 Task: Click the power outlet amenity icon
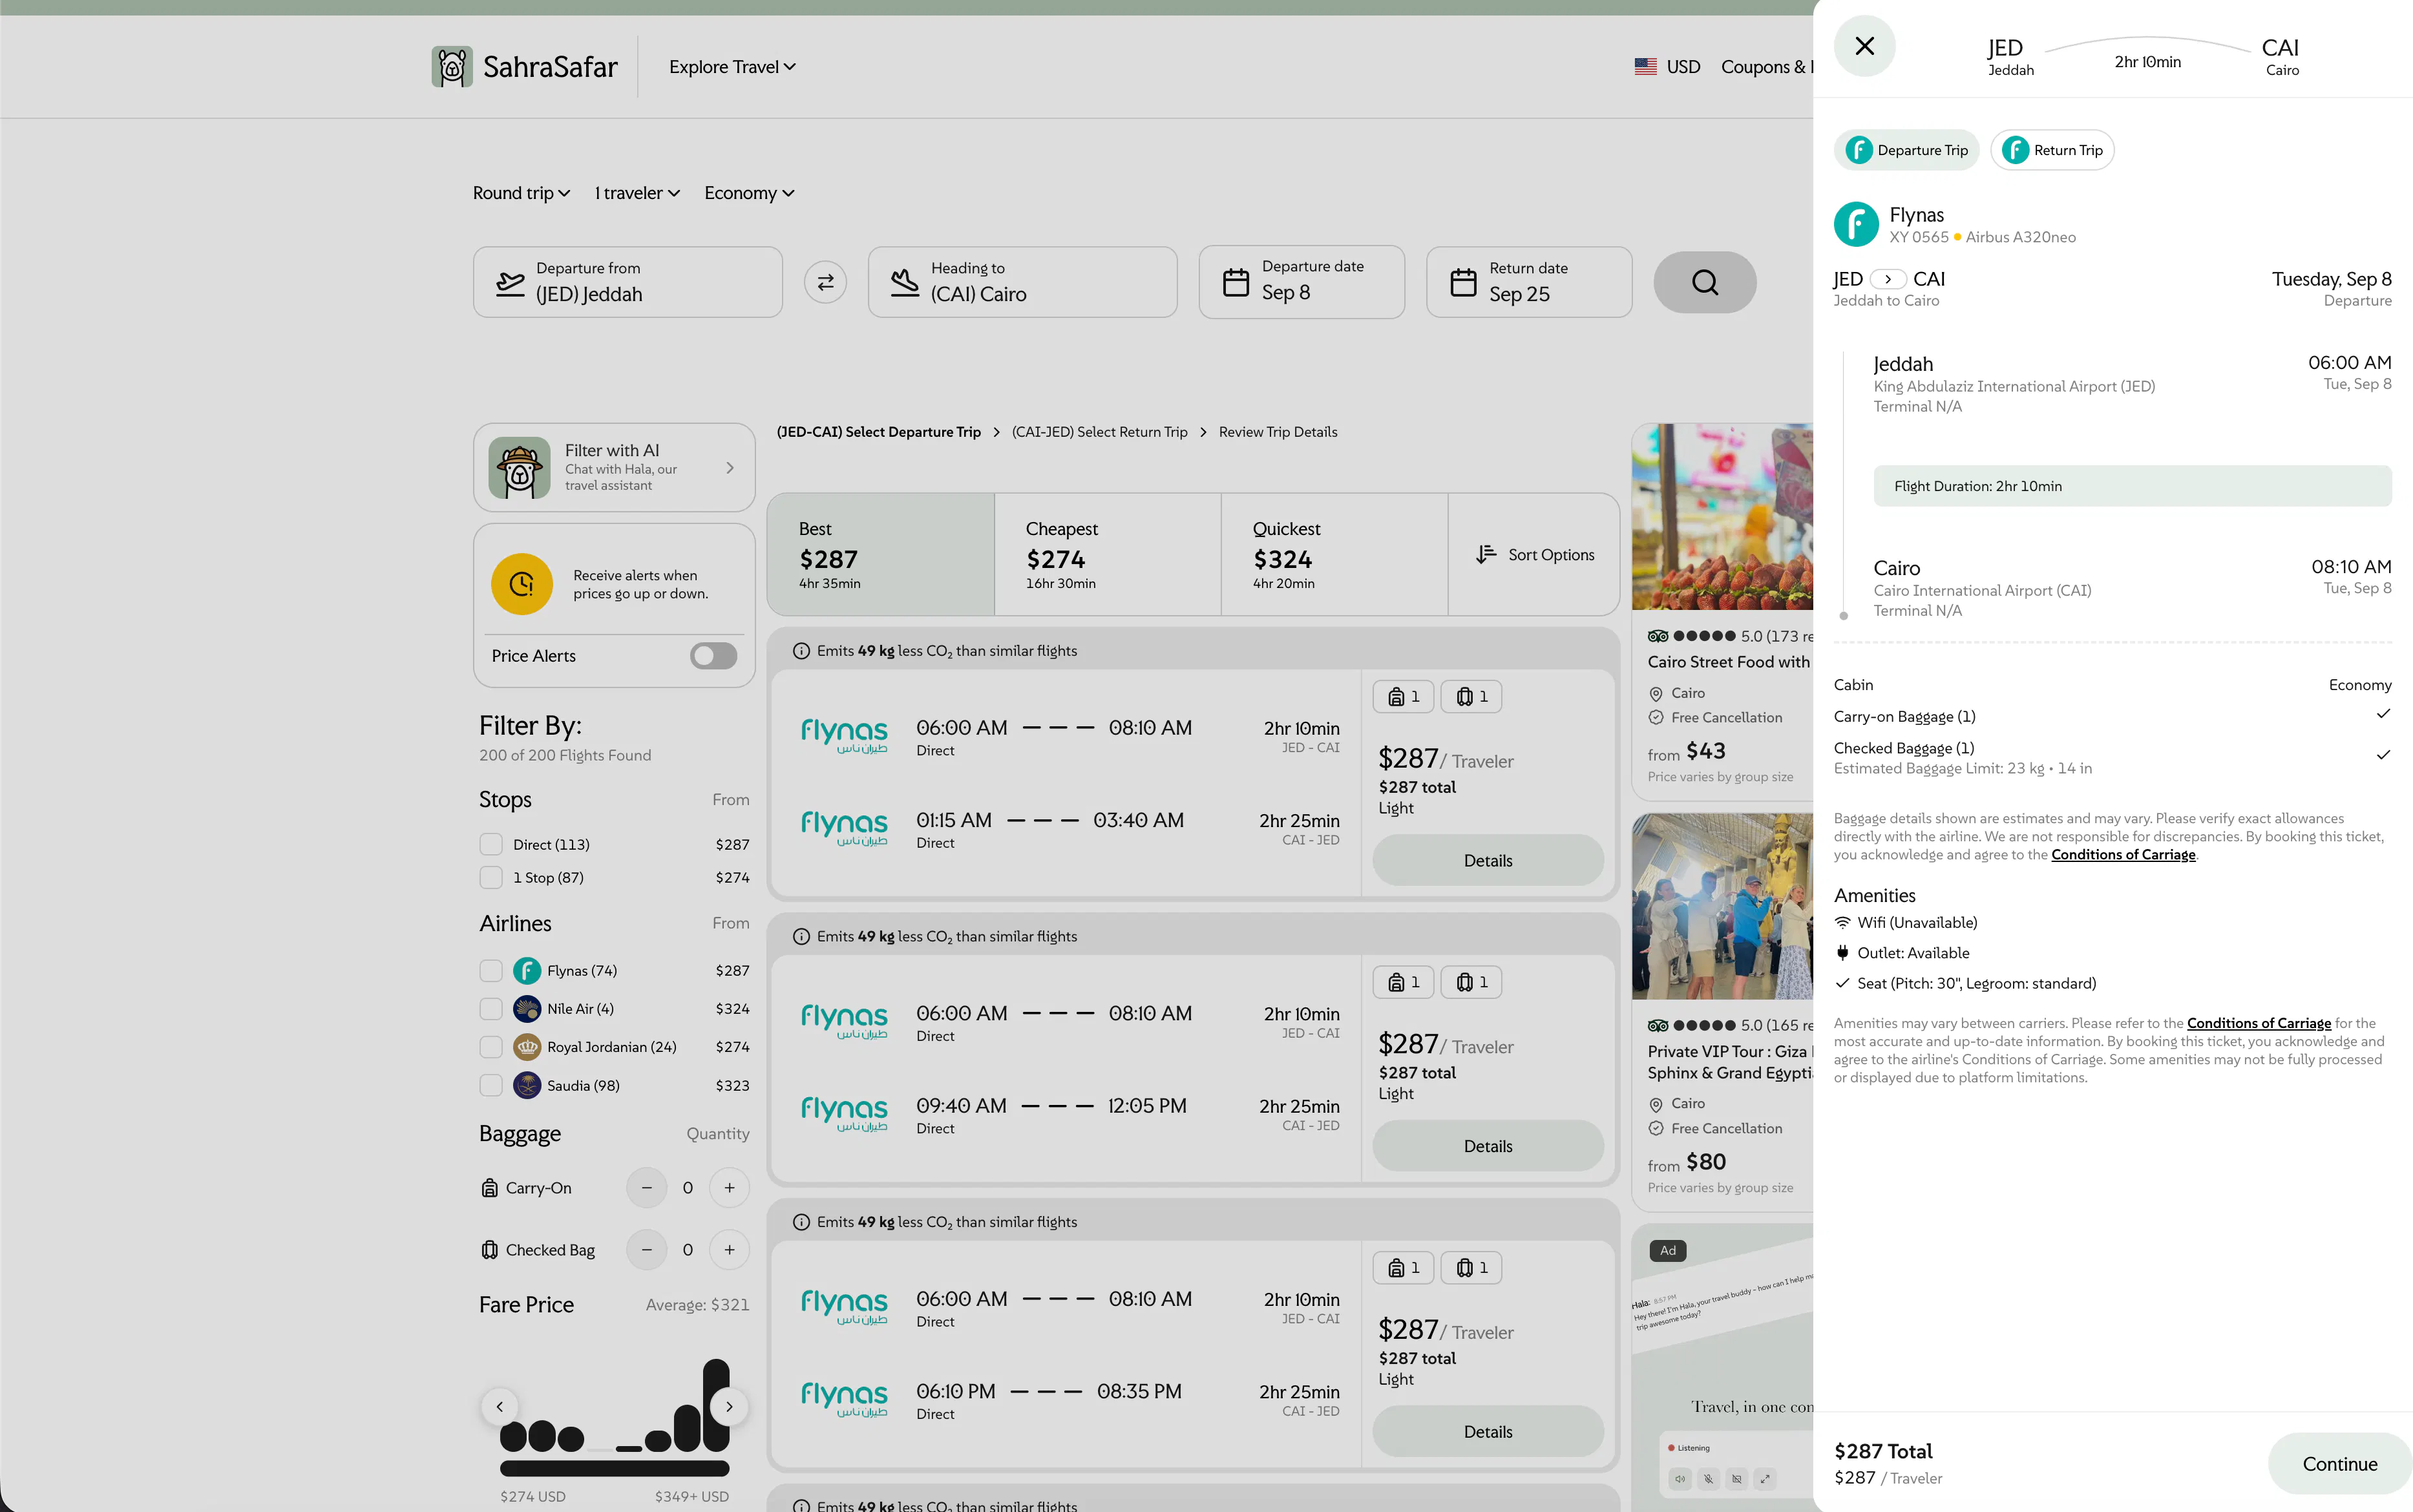[1842, 953]
